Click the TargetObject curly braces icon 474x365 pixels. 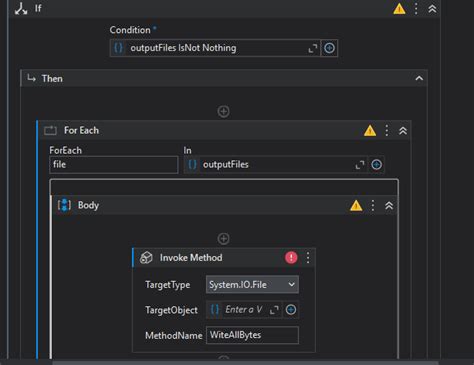215,310
